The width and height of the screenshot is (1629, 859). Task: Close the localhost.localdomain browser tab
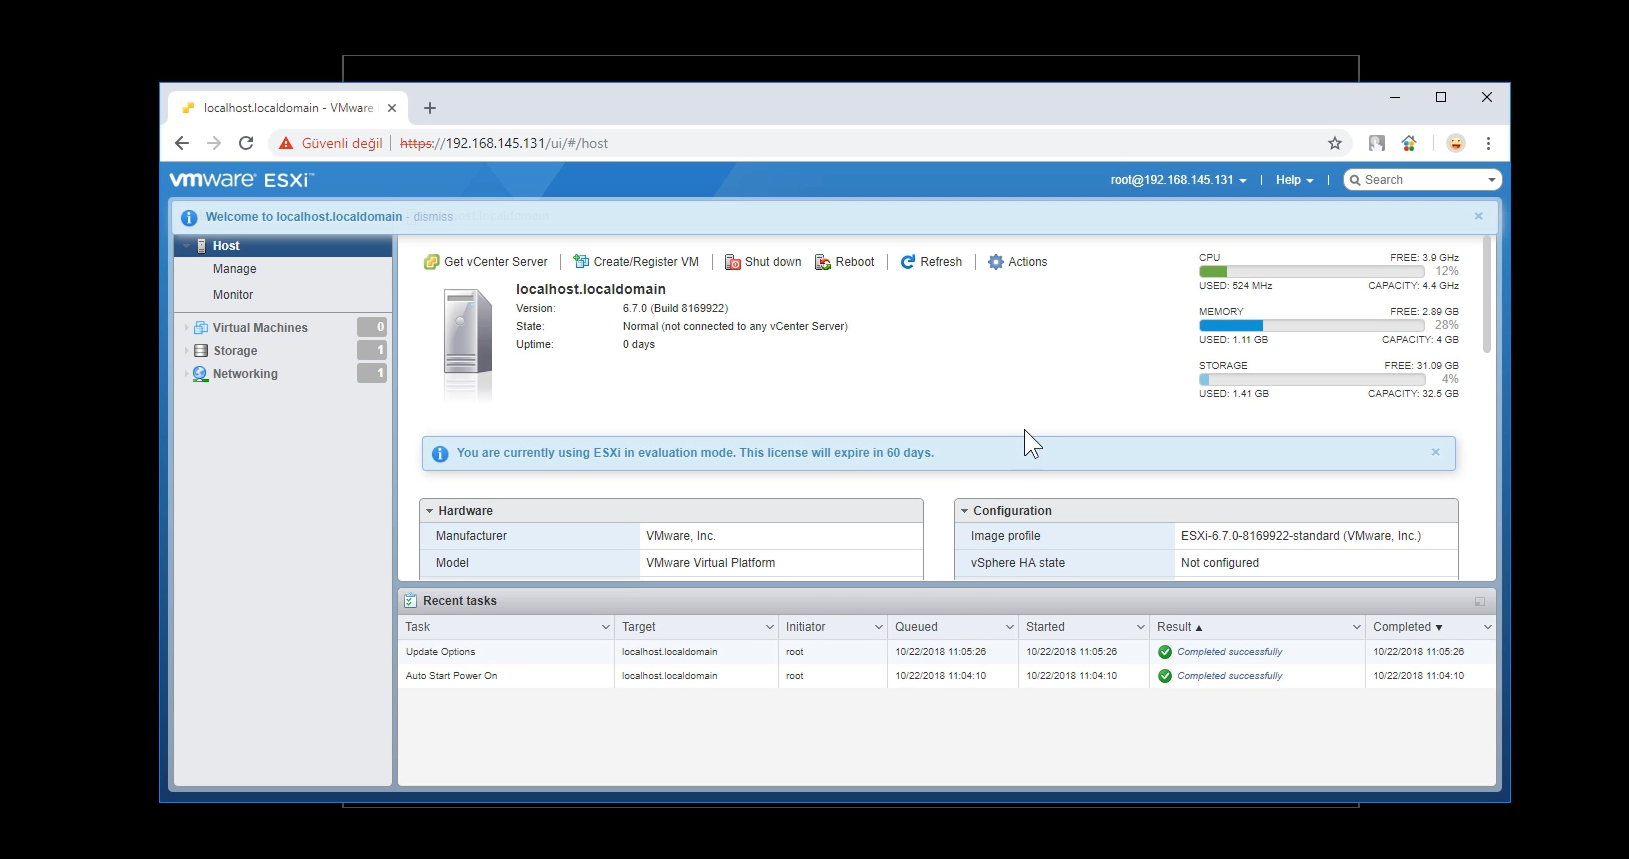392,108
